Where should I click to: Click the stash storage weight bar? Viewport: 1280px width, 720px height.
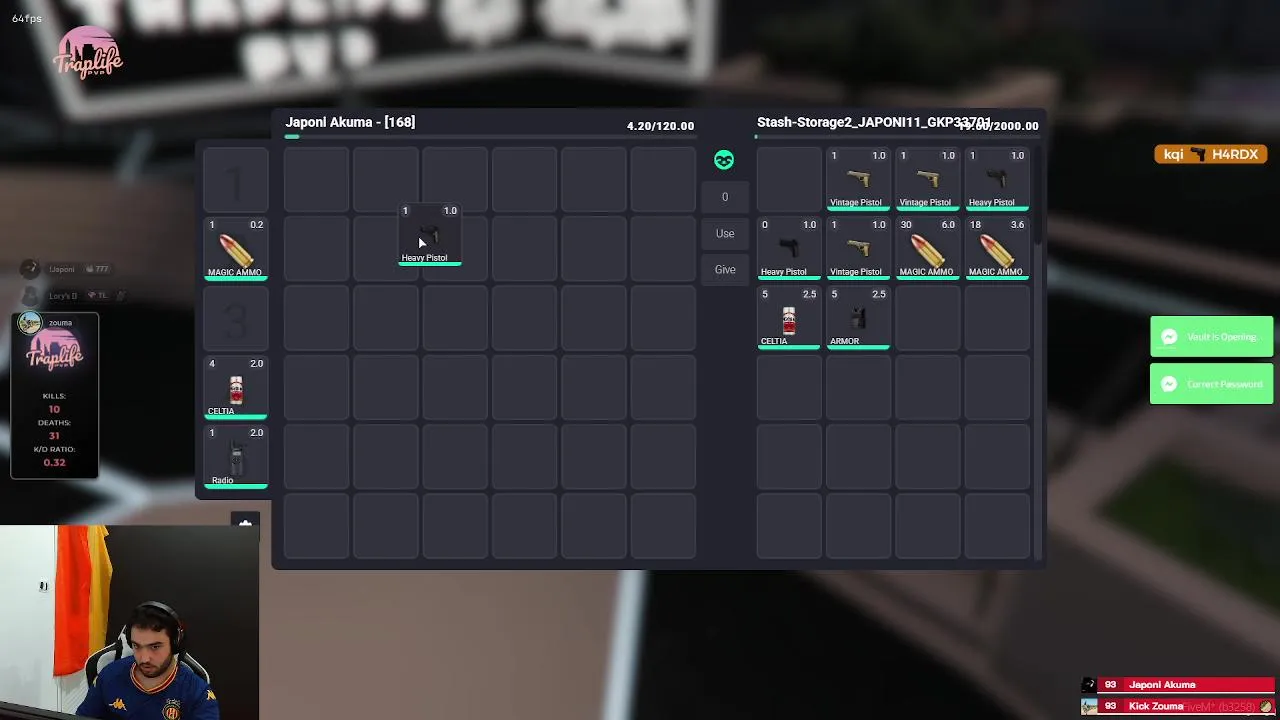point(897,137)
